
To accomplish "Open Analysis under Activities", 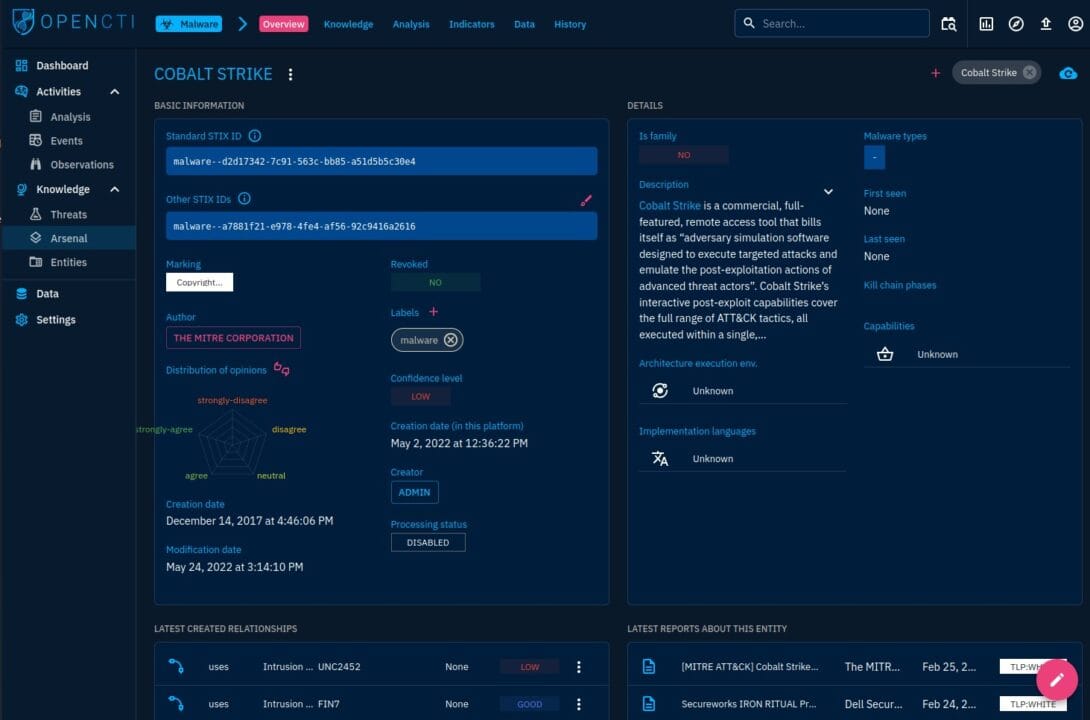I will [68, 117].
